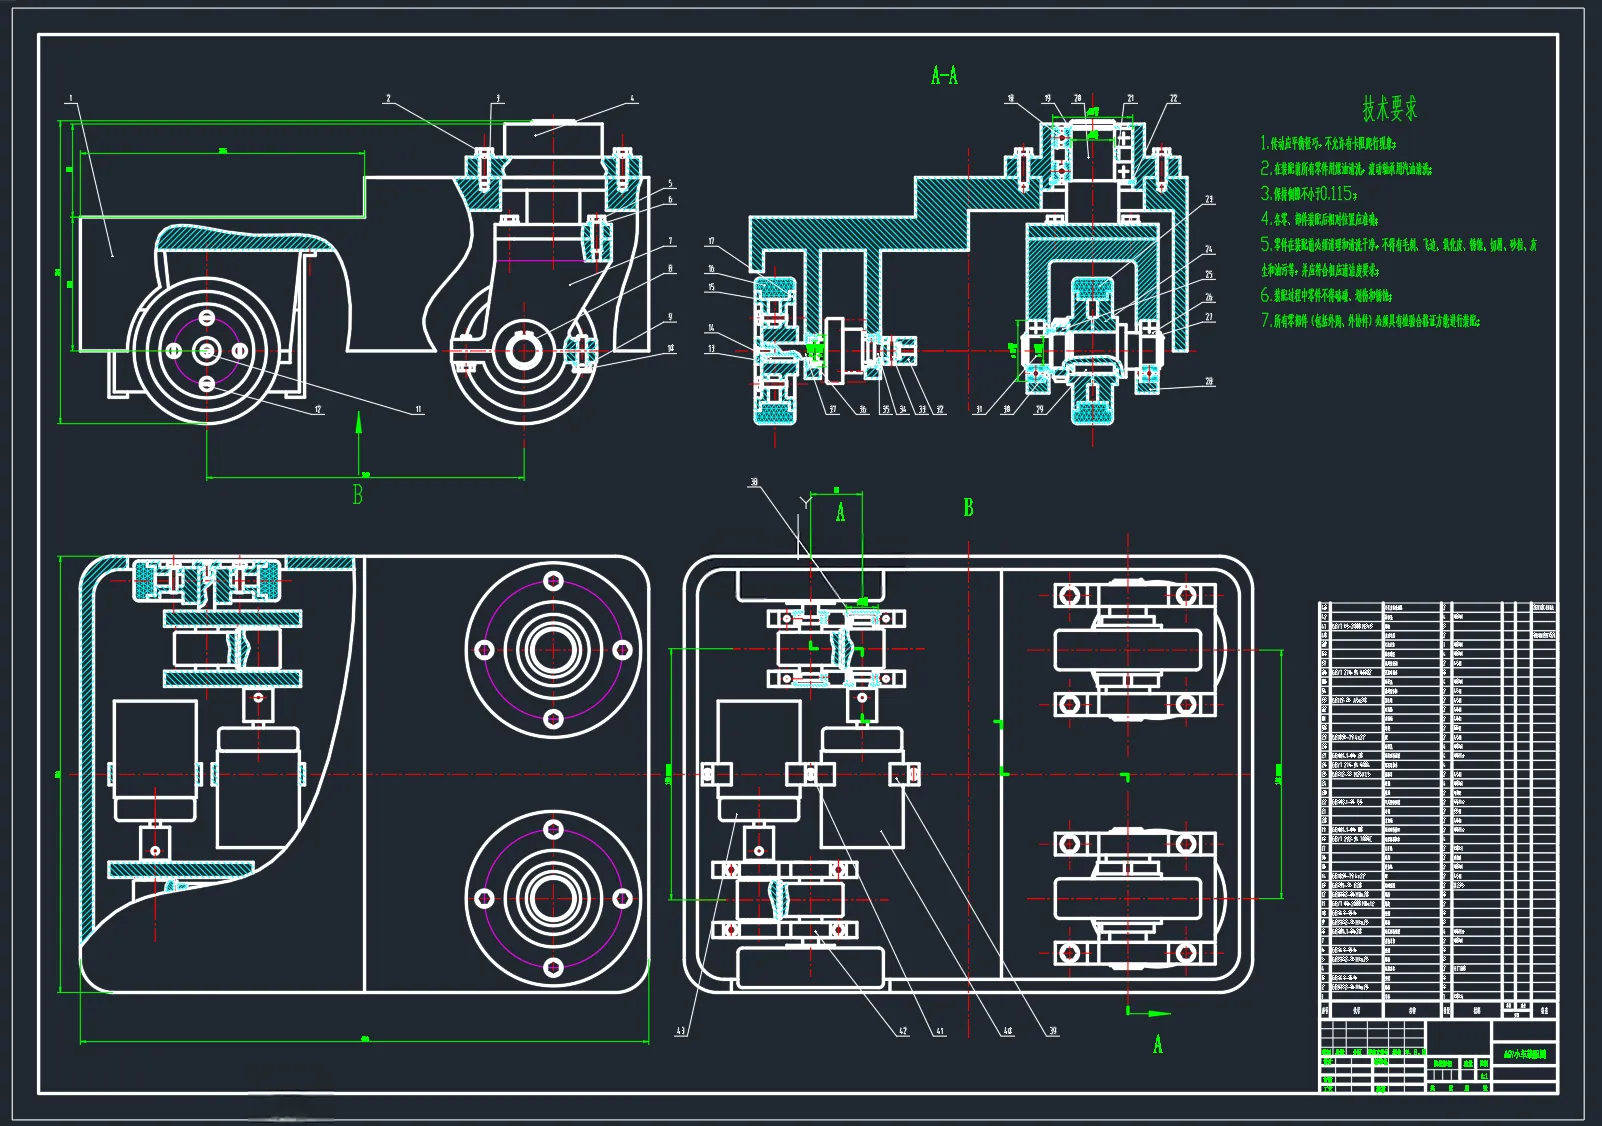Select part callout number "24"
Viewport: 1602px width, 1126px height.
pos(1209,249)
